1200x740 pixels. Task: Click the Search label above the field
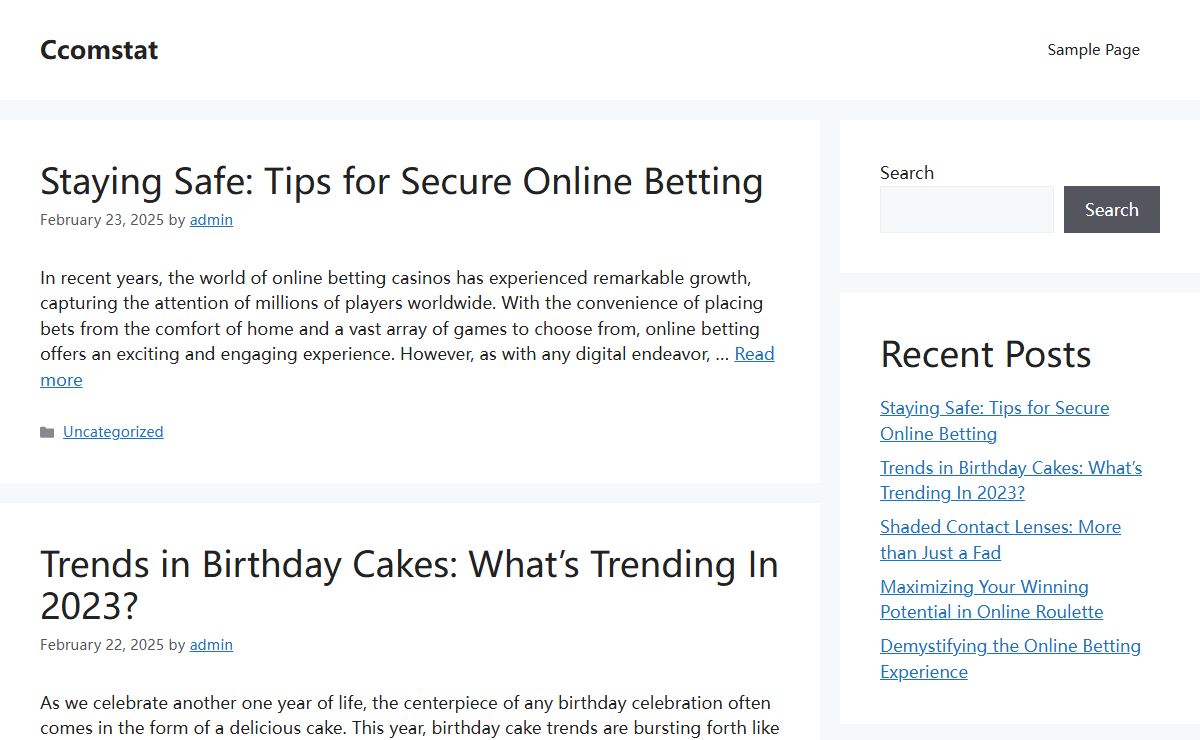tap(907, 173)
